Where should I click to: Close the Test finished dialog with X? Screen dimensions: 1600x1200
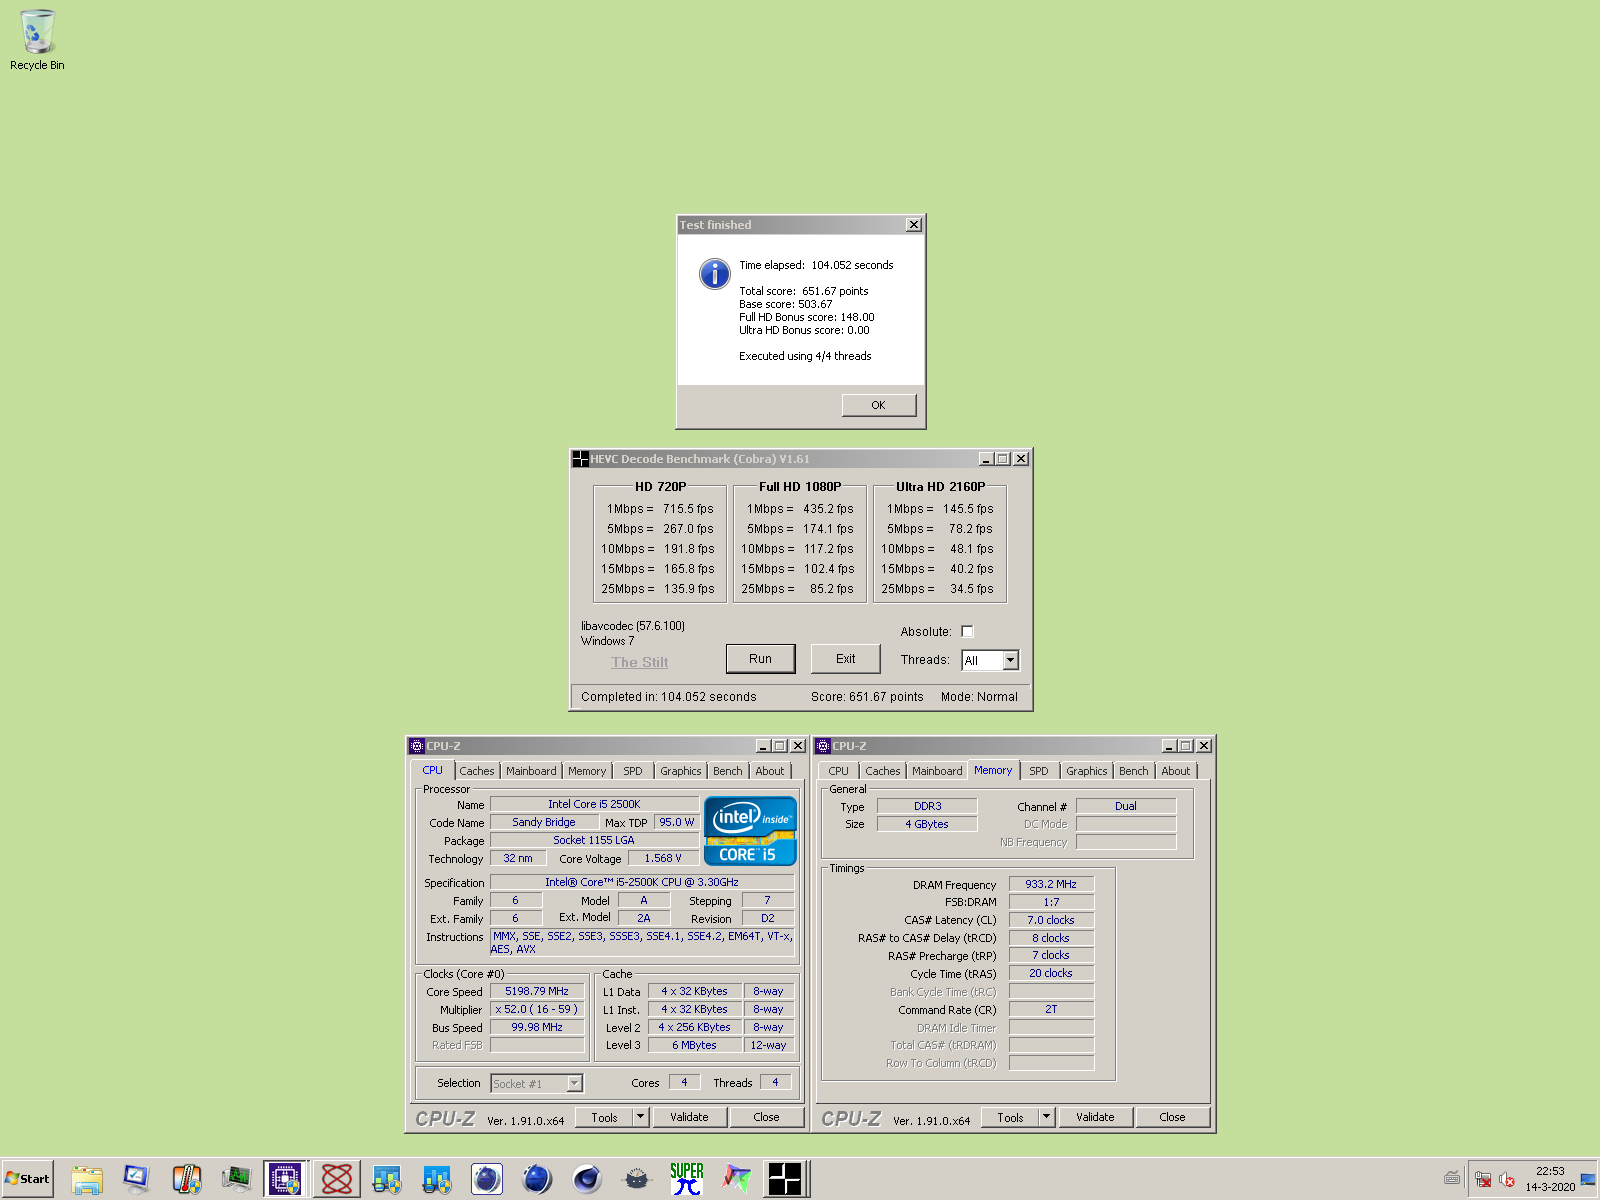[x=914, y=225]
